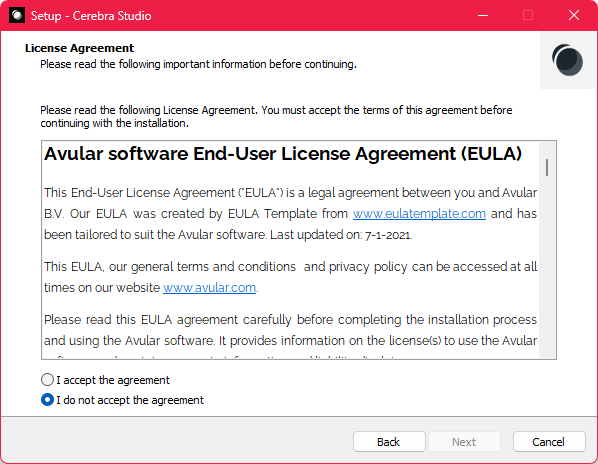Go to previous step with Back button
598x464 pixels.
[x=389, y=442]
